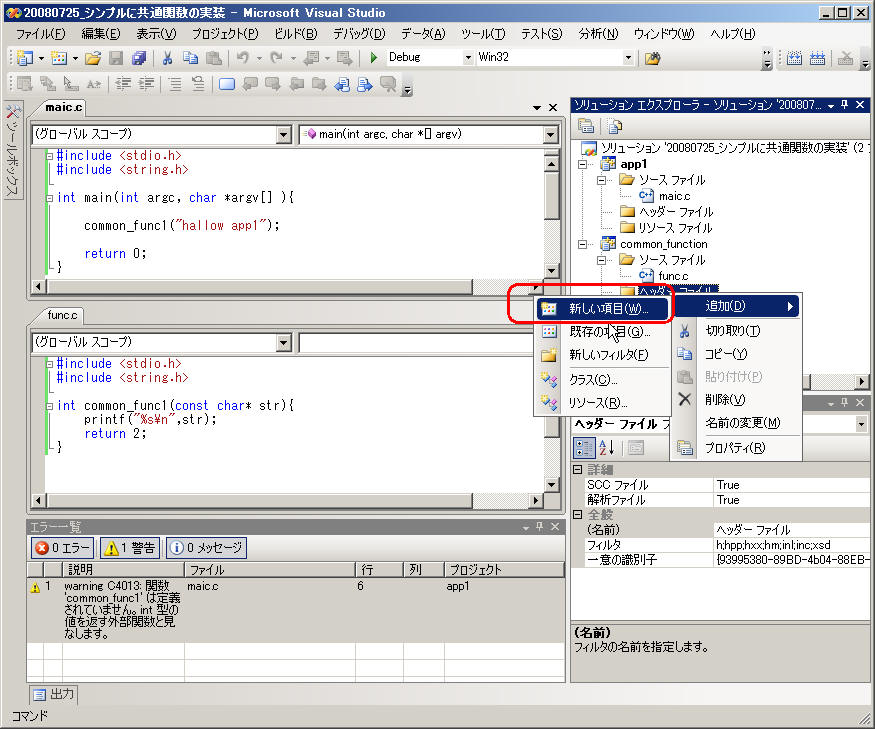Click the green Start Debugging play icon
875x729 pixels.
374,58
